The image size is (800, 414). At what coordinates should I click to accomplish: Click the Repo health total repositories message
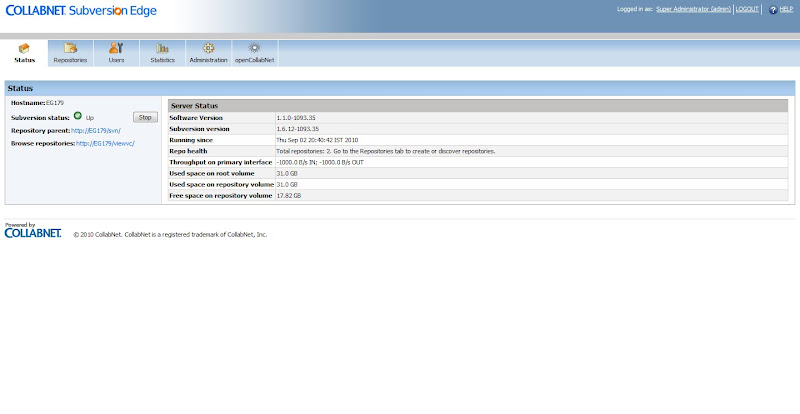(386, 152)
